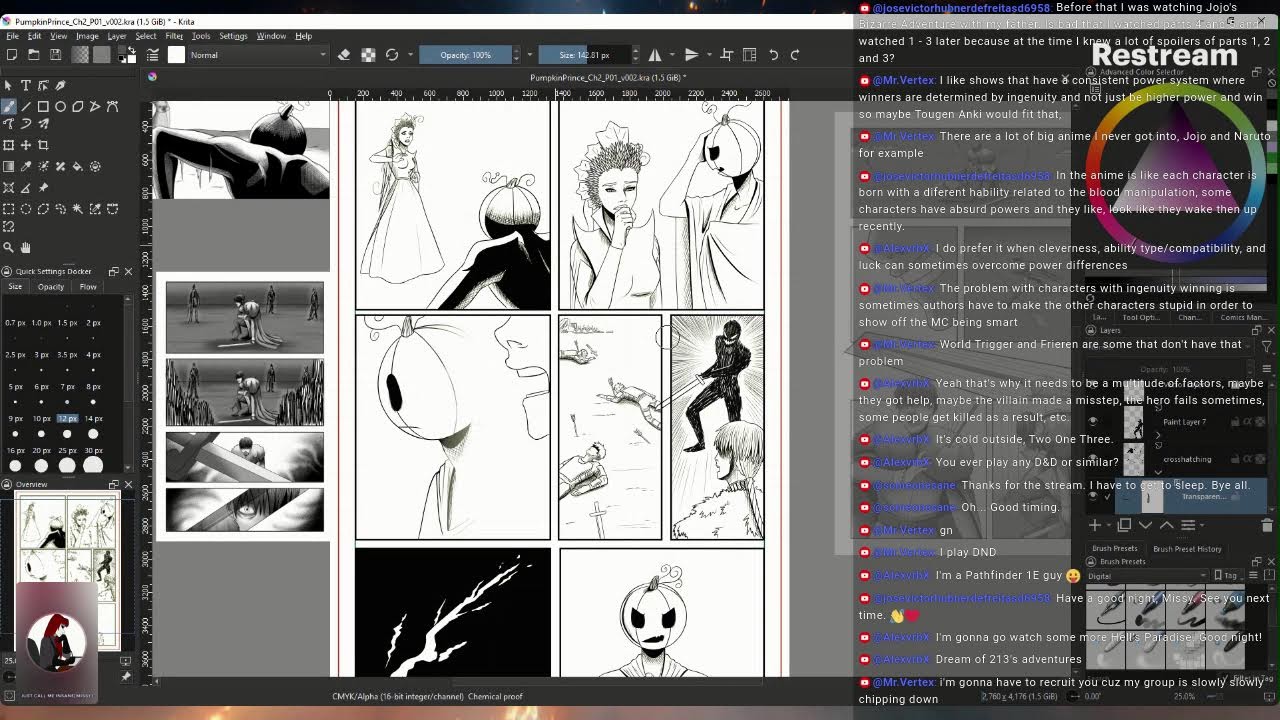
Task: Open the File menu
Action: (x=12, y=36)
